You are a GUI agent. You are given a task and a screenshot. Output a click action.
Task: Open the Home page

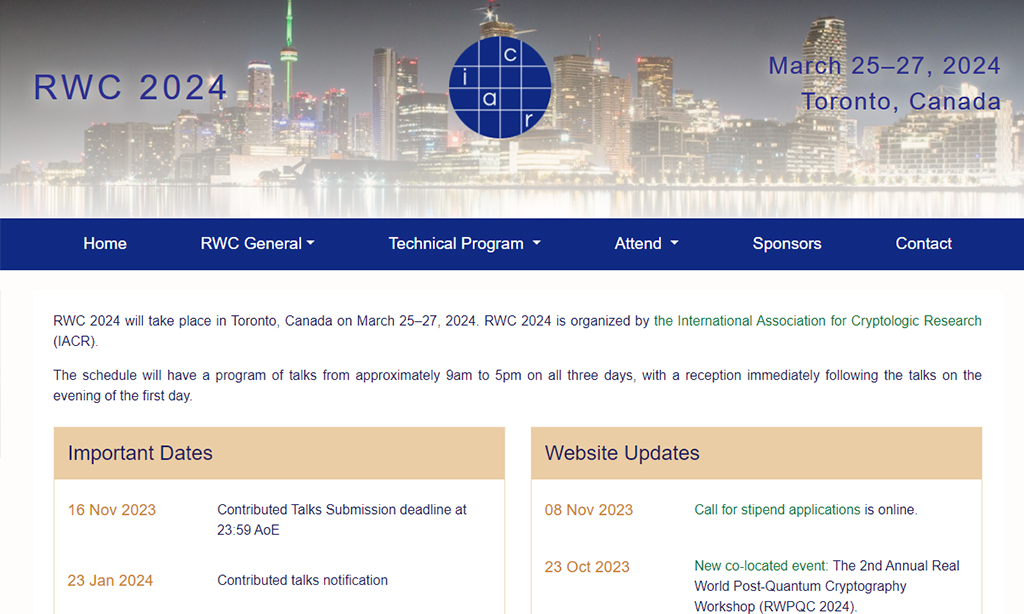pos(104,244)
